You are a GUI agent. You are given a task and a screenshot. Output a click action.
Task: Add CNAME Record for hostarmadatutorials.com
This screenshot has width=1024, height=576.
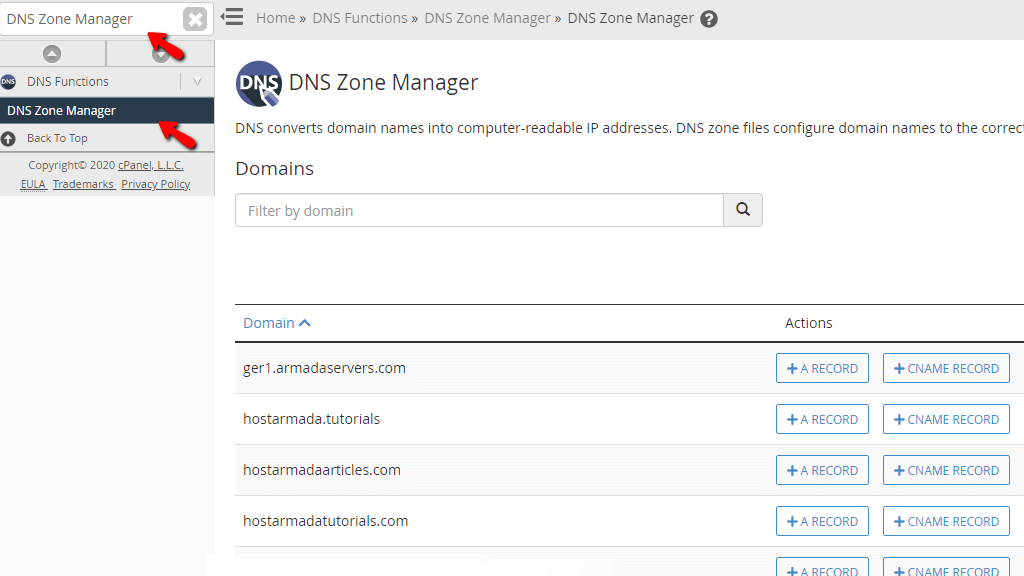tap(946, 521)
